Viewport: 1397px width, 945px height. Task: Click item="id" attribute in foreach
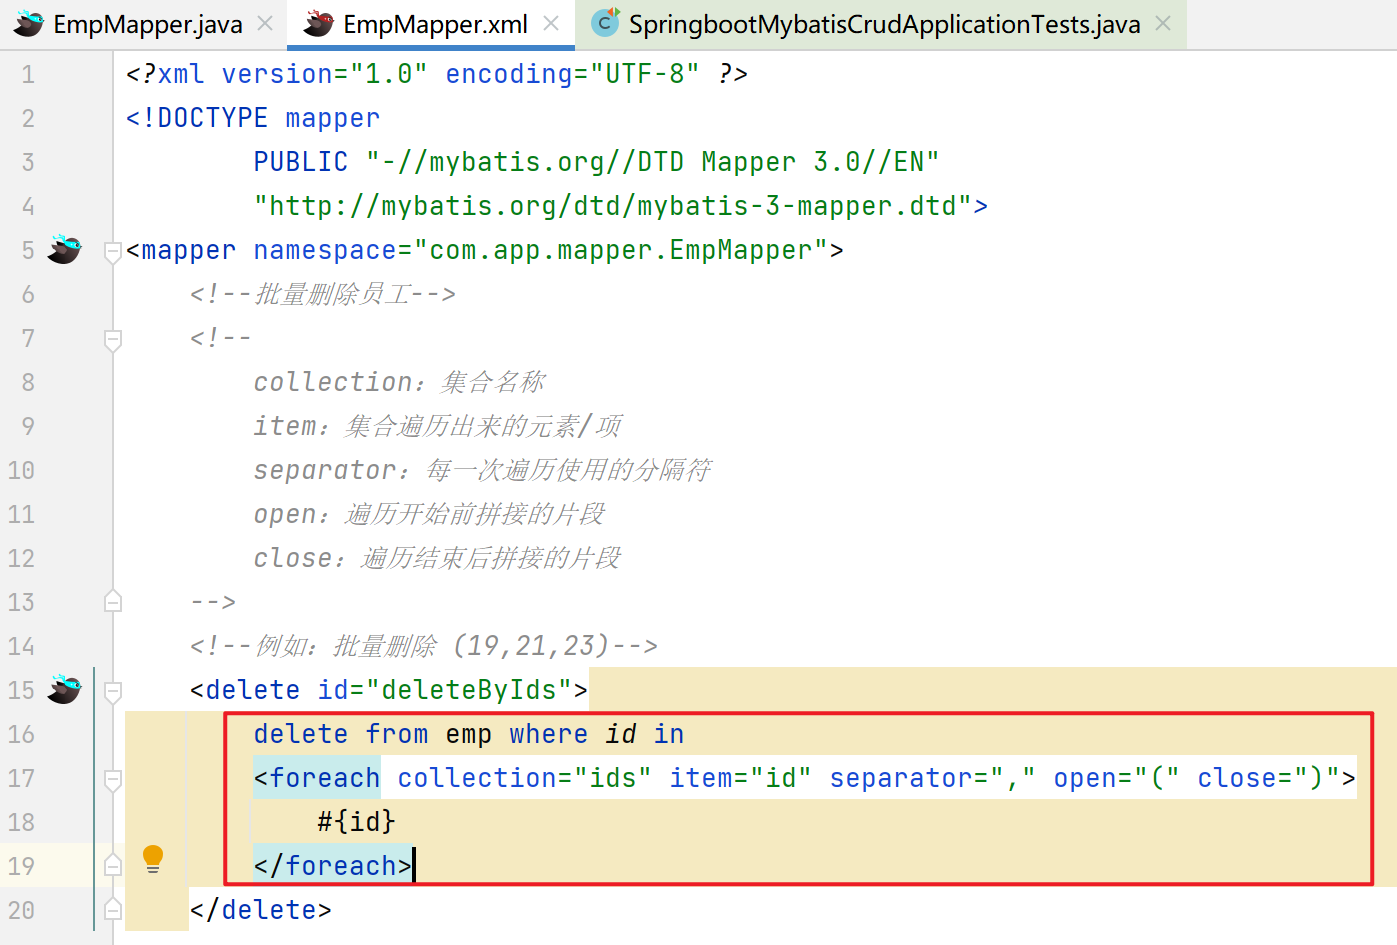coord(741,778)
